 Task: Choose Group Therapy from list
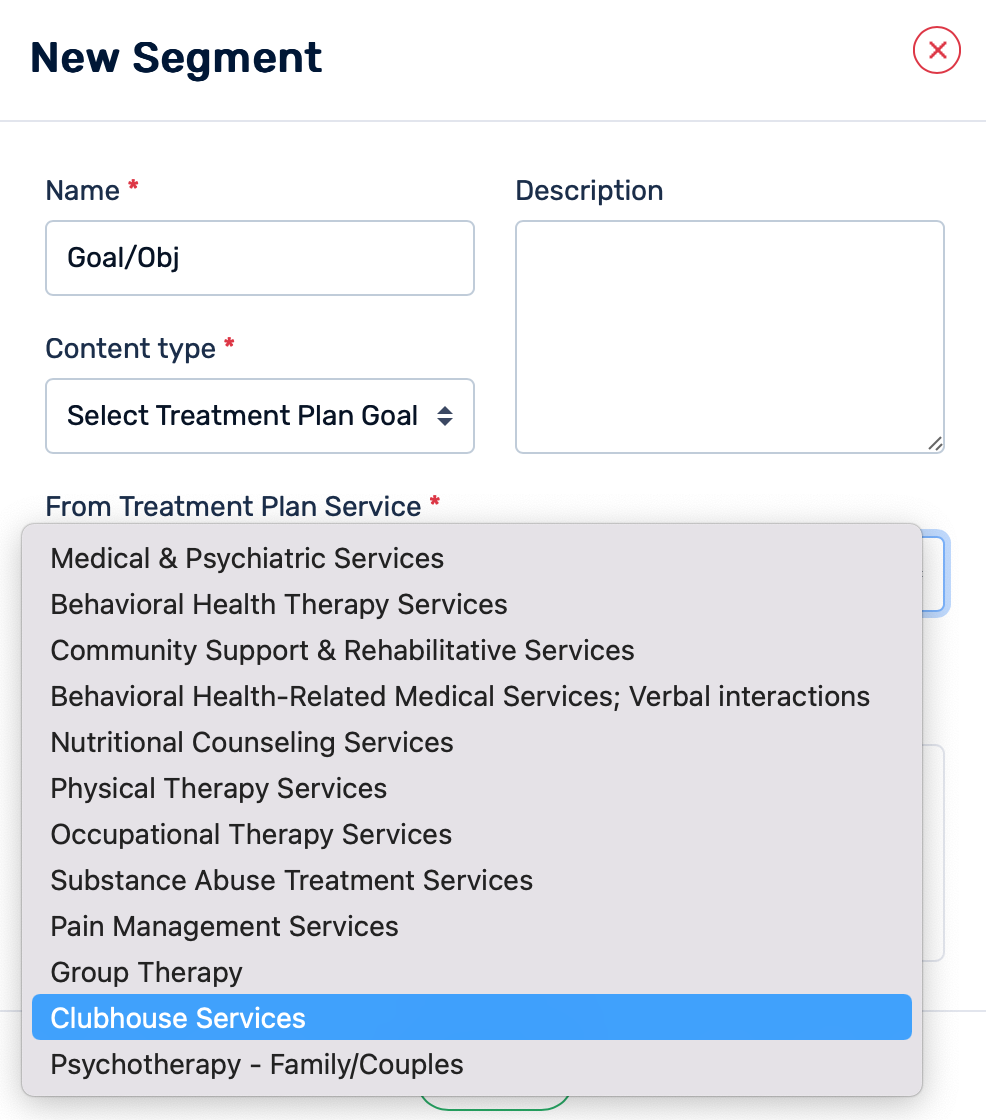(147, 972)
